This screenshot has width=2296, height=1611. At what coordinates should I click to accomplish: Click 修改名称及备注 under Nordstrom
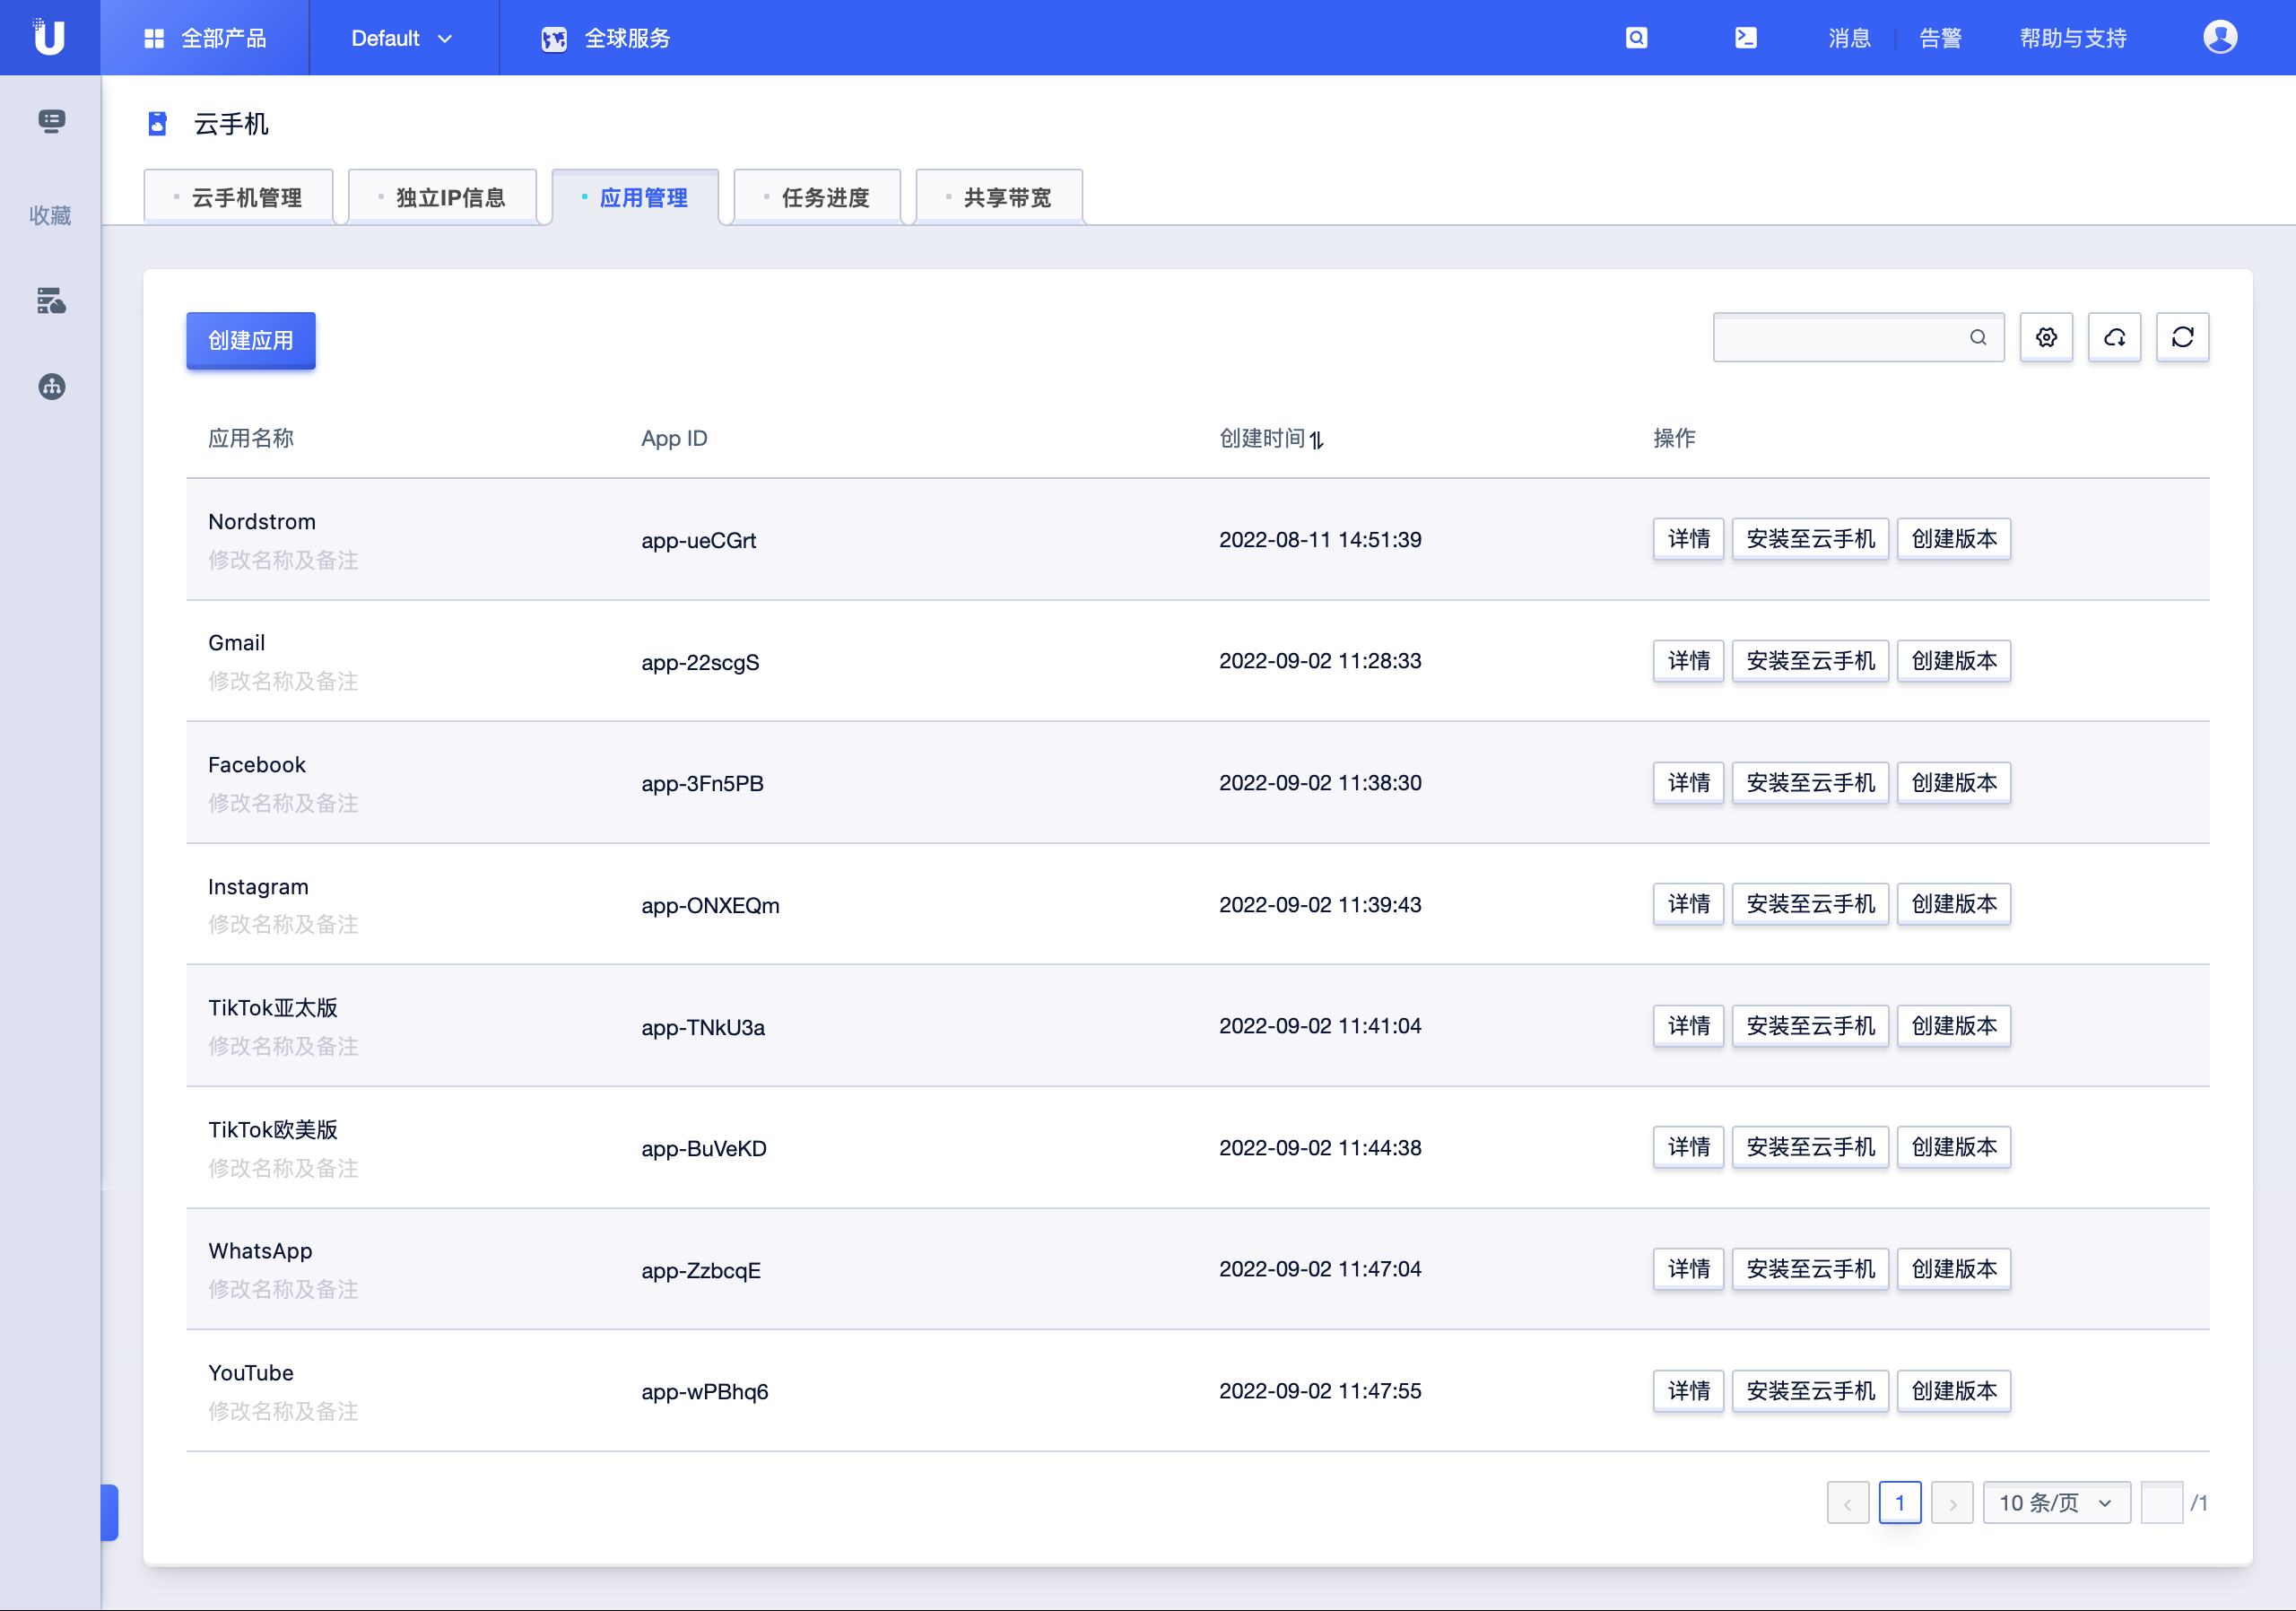283,560
